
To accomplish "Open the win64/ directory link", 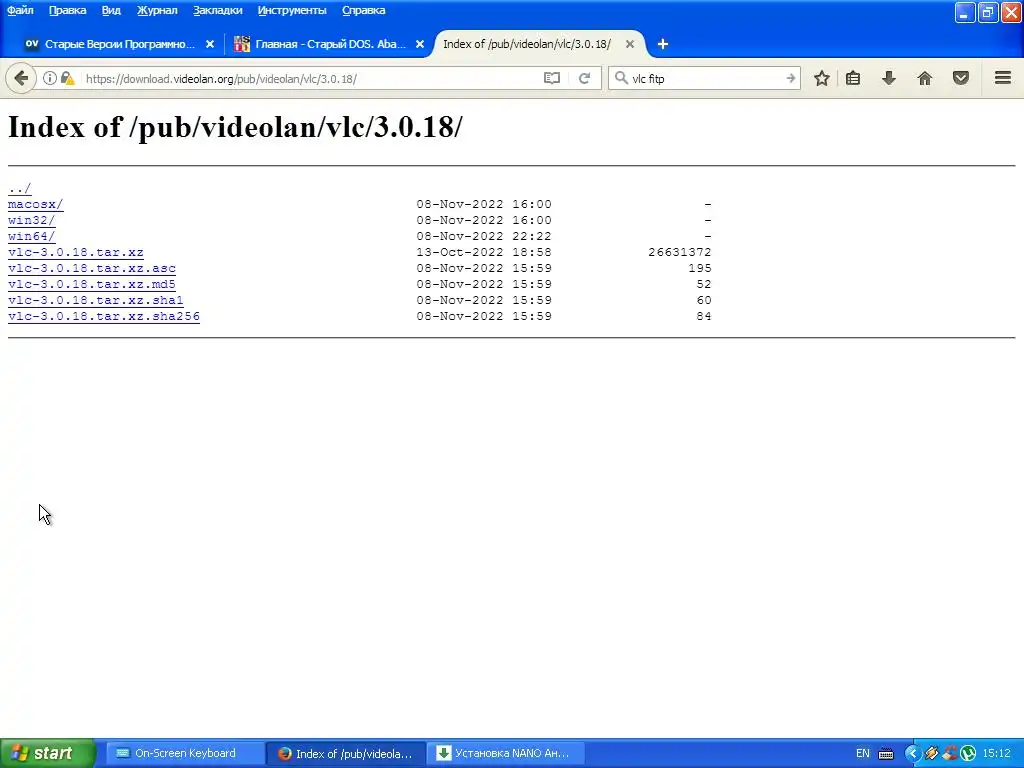I will (x=31, y=236).
